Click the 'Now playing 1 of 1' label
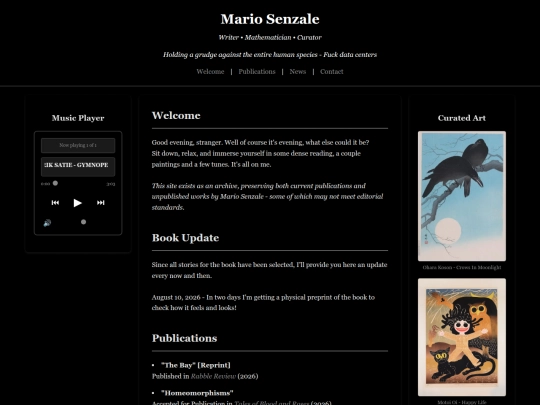Viewport: 540px width, 405px height. pos(78,145)
